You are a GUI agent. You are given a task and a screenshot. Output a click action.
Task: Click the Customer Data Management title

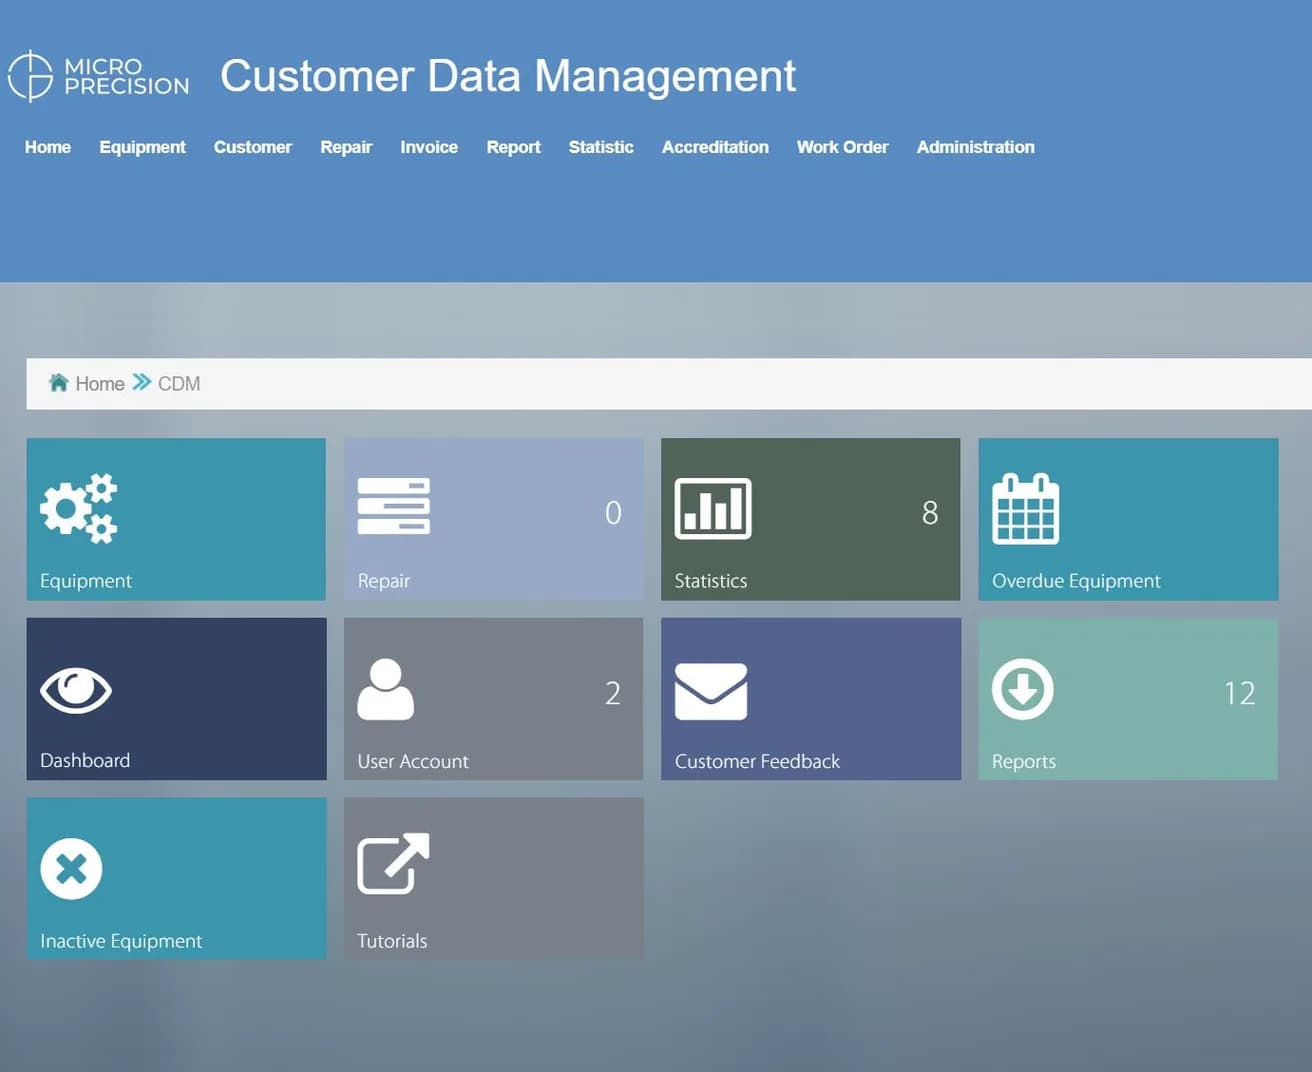(x=508, y=76)
